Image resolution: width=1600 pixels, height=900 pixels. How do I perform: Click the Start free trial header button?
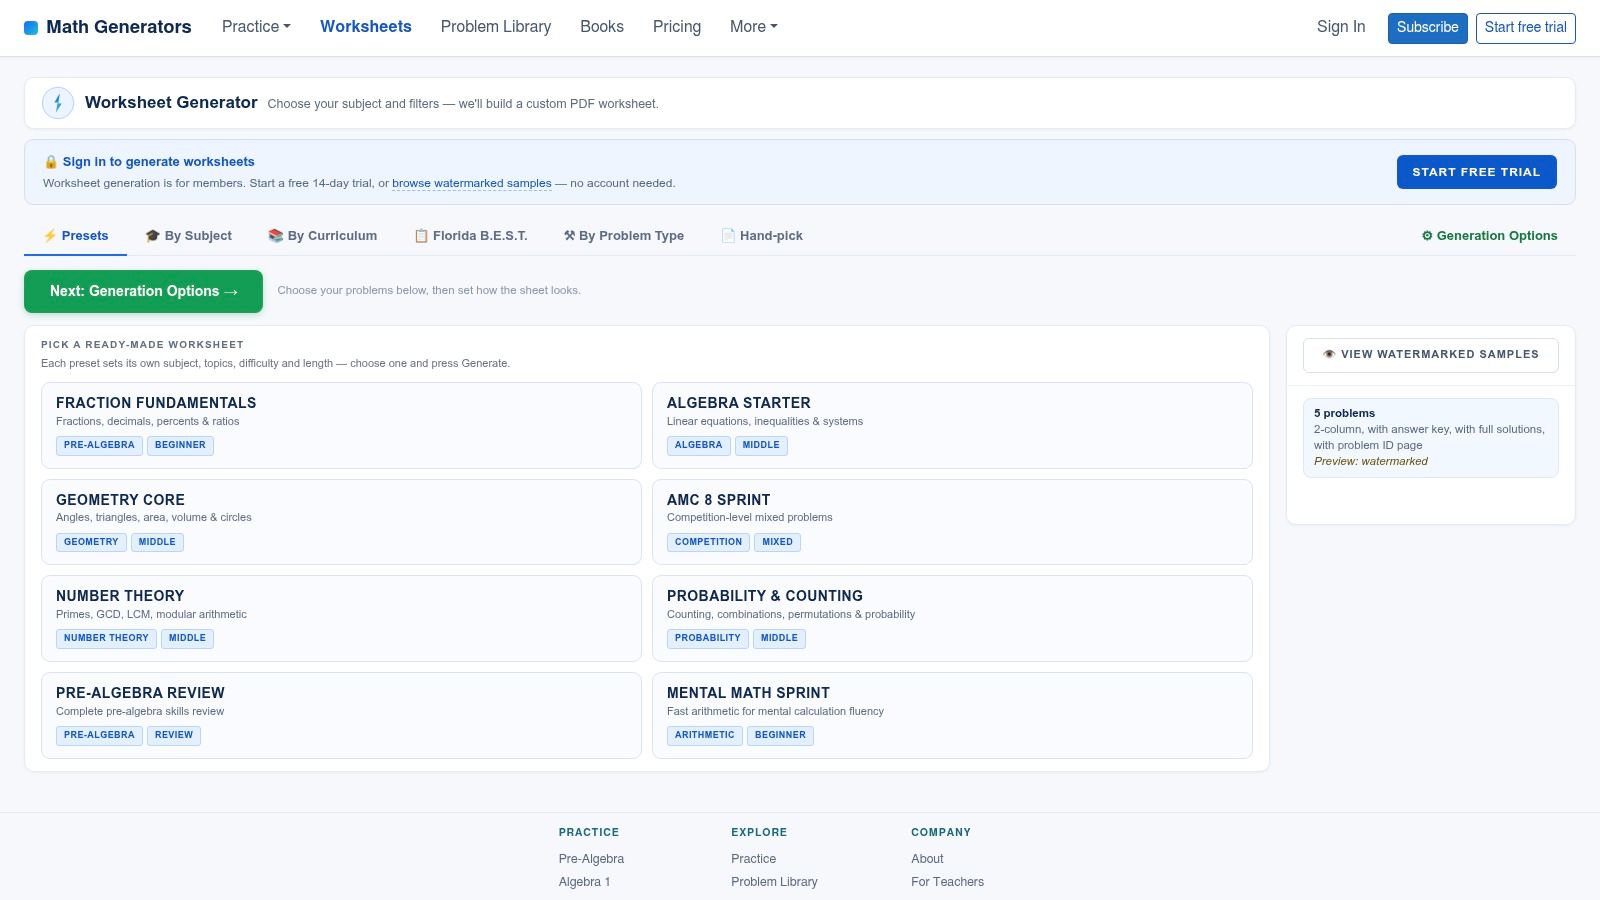[x=1526, y=28]
